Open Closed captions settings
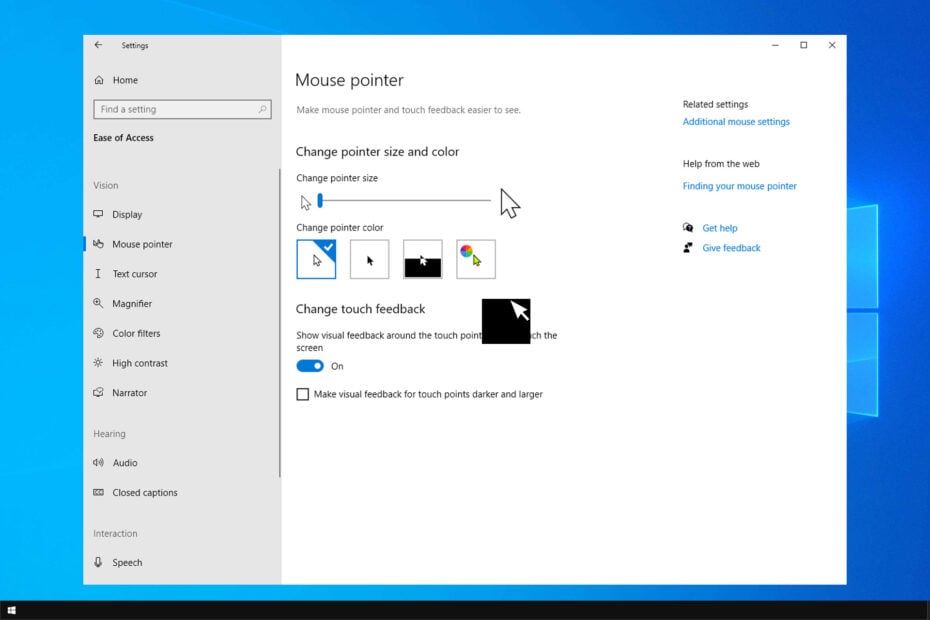The image size is (930, 620). click(x=144, y=492)
